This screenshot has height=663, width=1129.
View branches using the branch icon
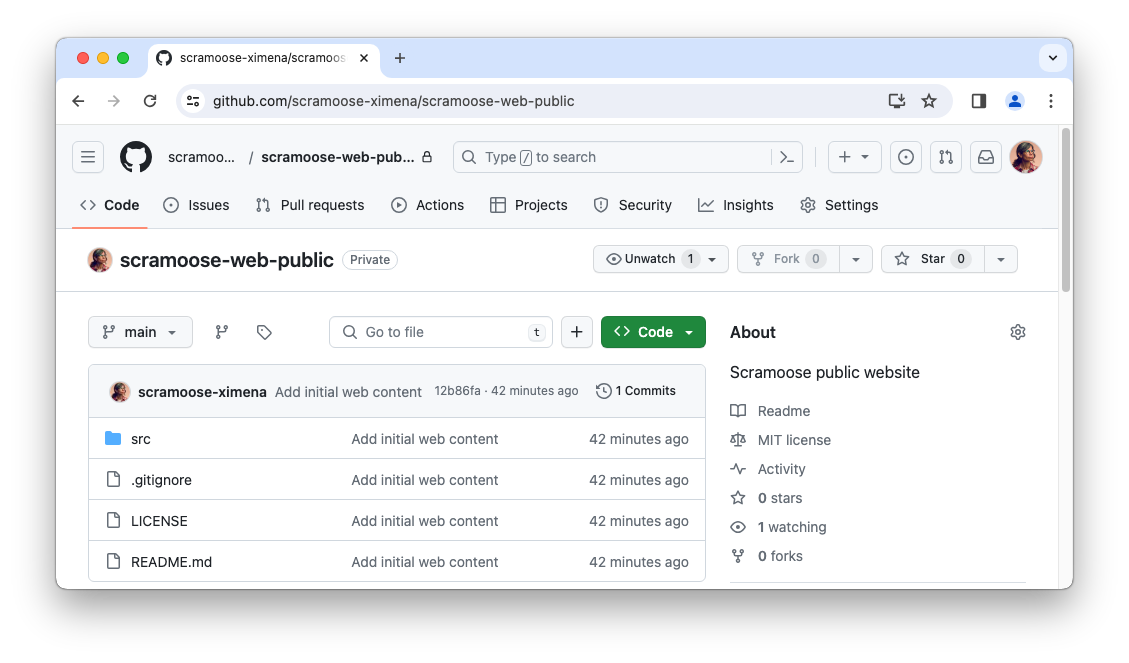point(222,332)
